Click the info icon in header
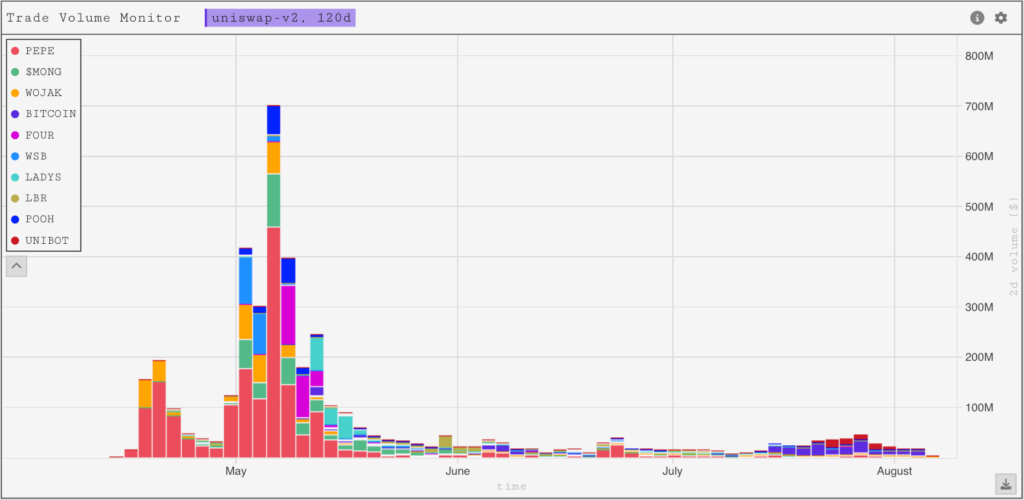The image size is (1024, 500). coord(977,18)
